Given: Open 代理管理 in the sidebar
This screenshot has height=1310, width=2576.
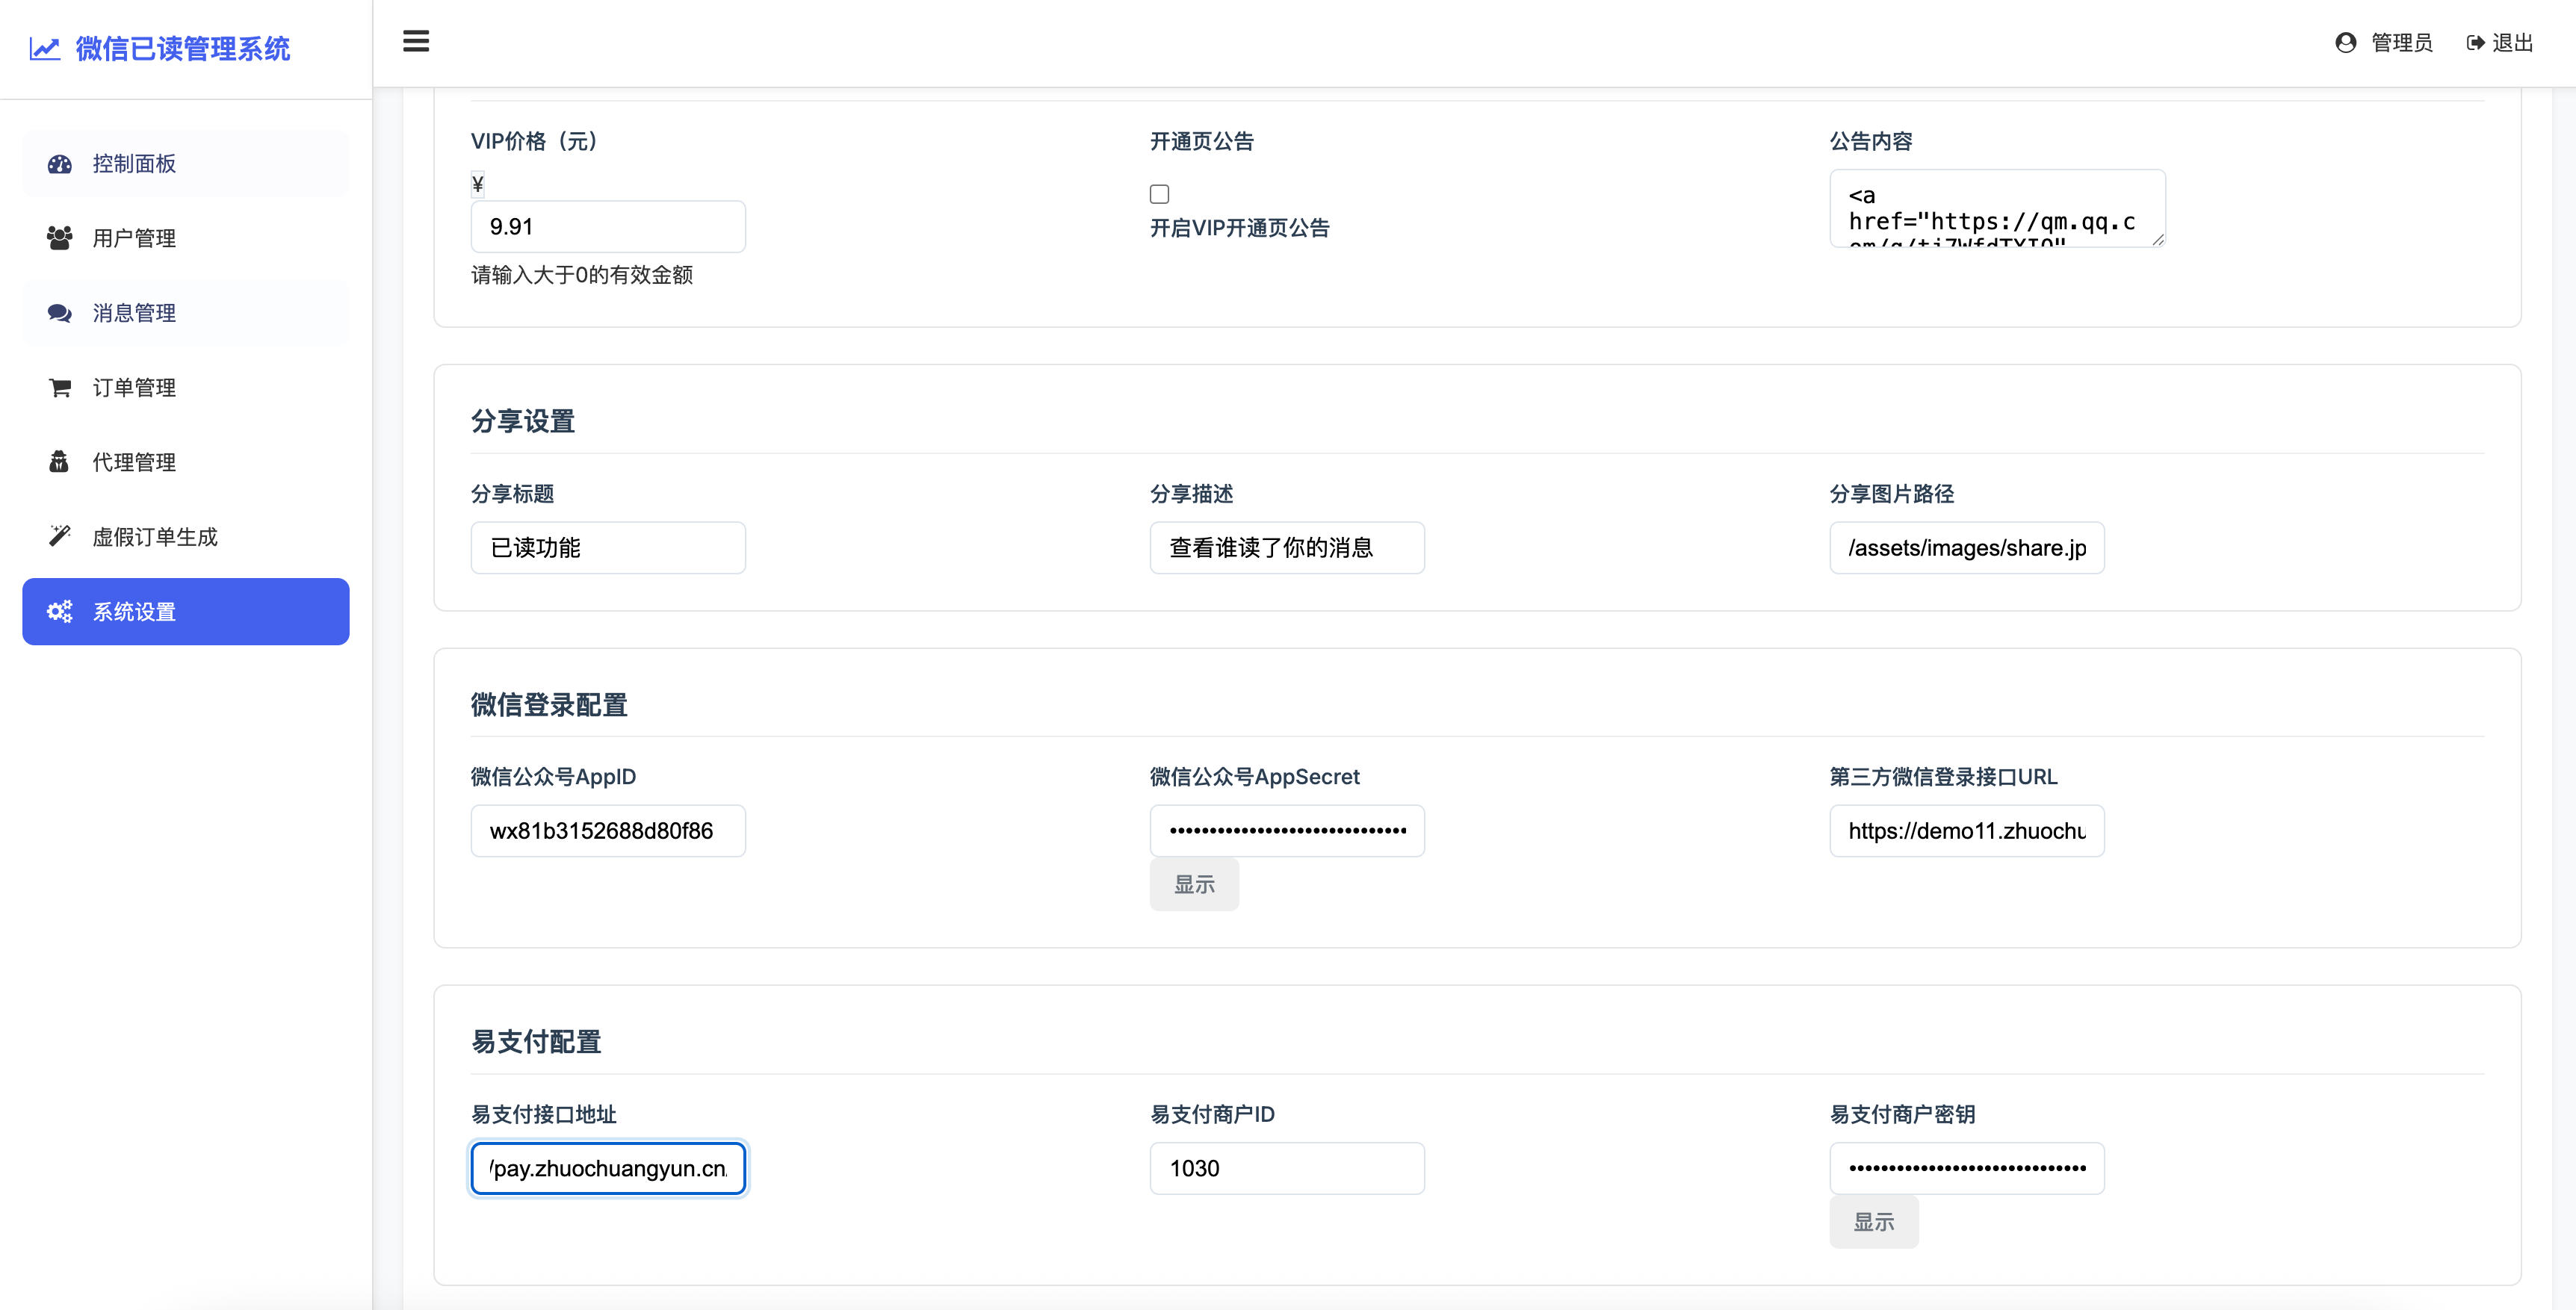Looking at the screenshot, I should [x=186, y=462].
